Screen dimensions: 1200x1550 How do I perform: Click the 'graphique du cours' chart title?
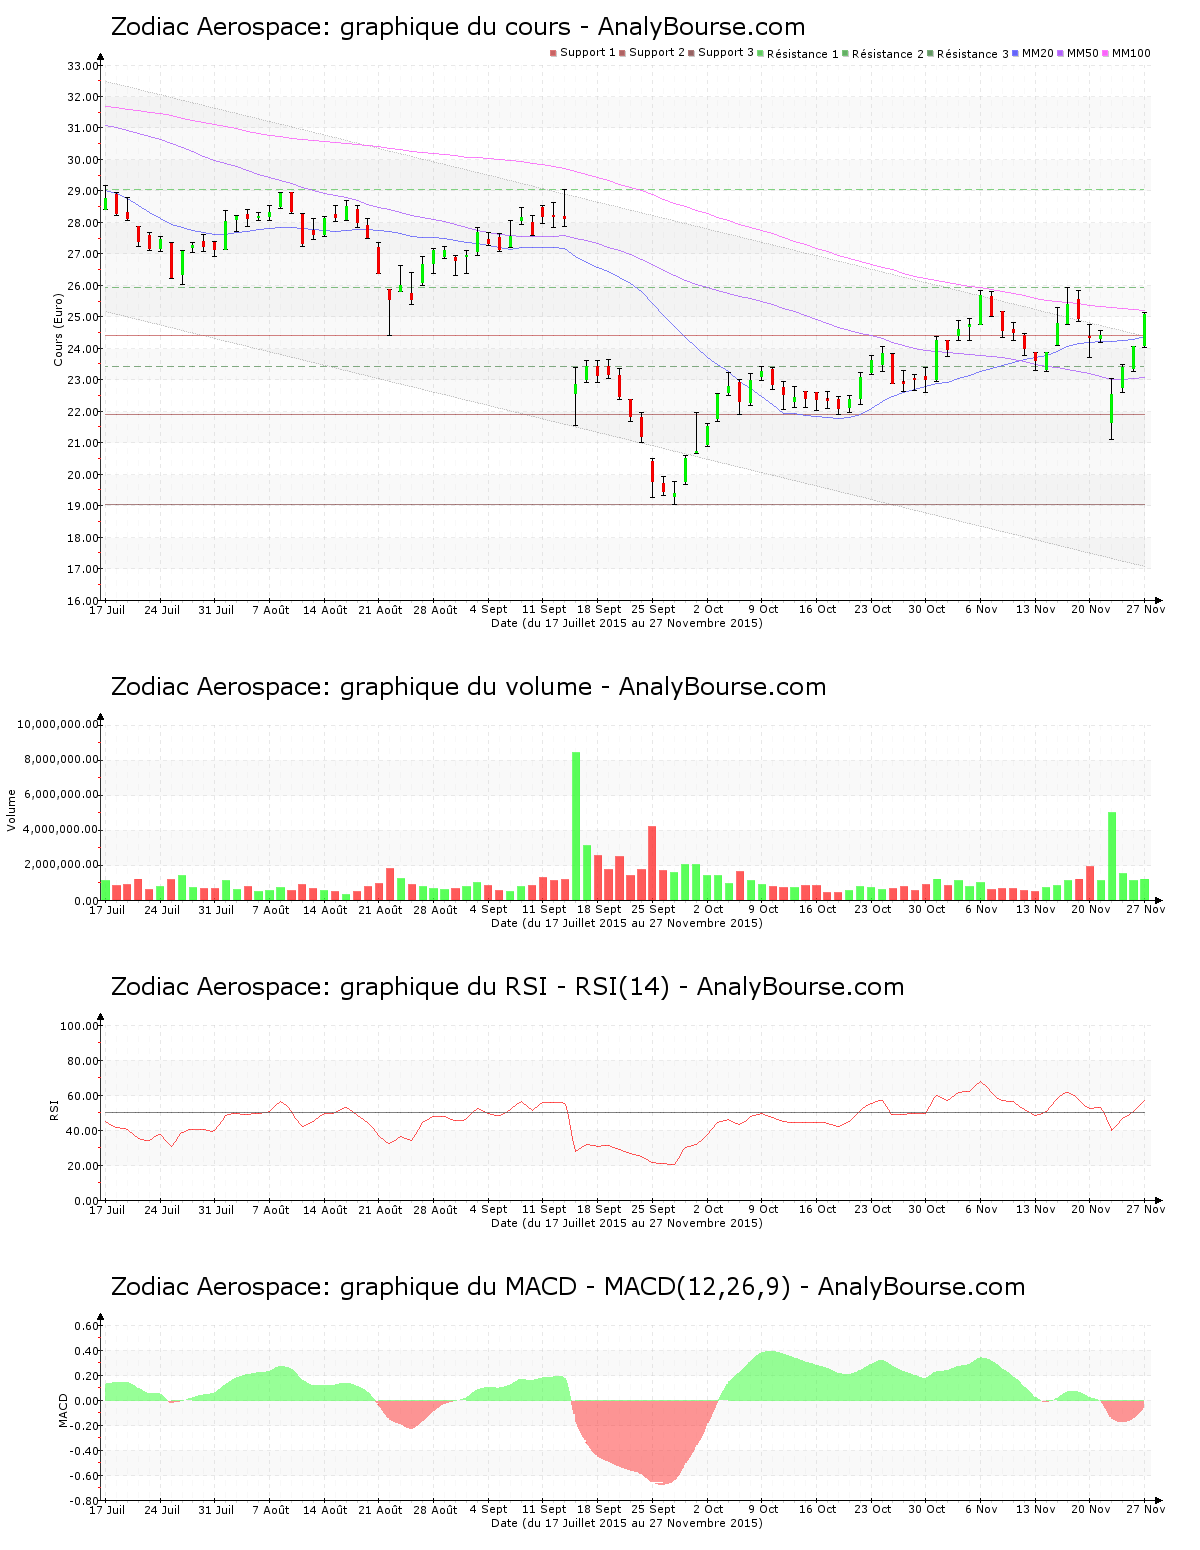458,27
